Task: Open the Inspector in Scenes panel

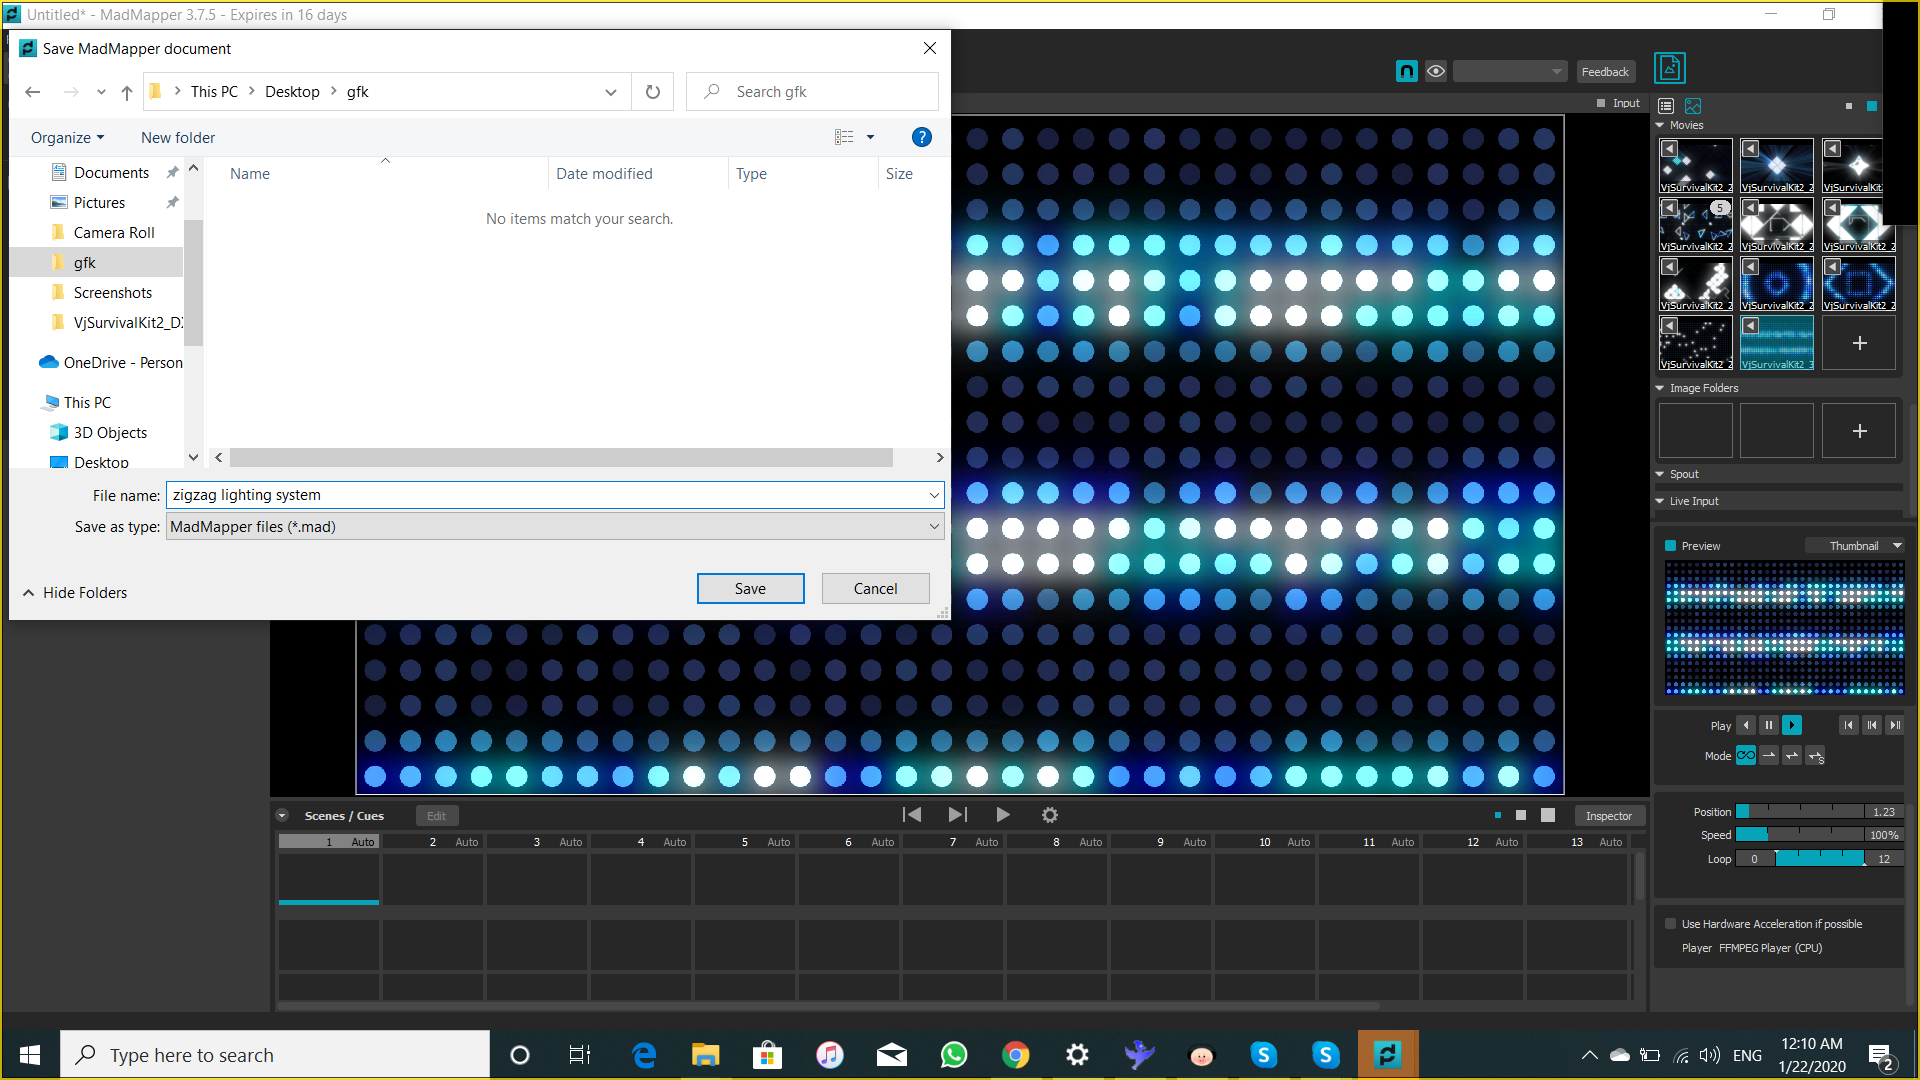Action: tap(1608, 816)
